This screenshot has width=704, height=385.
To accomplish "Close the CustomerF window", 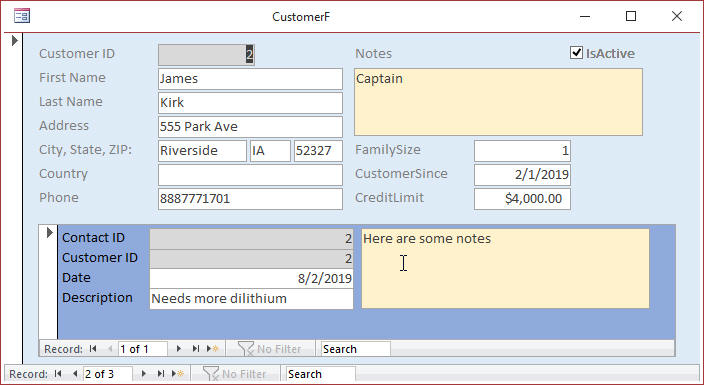I will click(677, 17).
